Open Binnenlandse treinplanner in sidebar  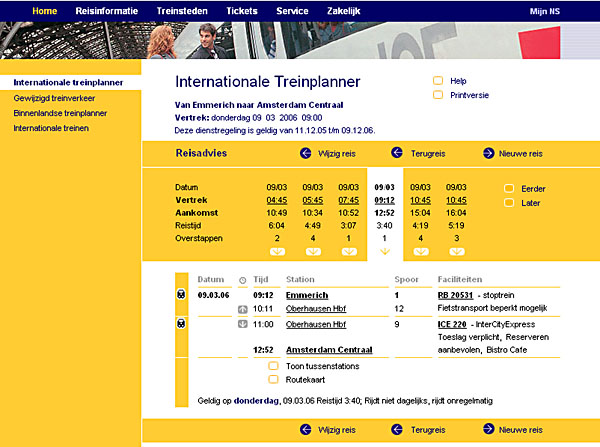click(60, 113)
